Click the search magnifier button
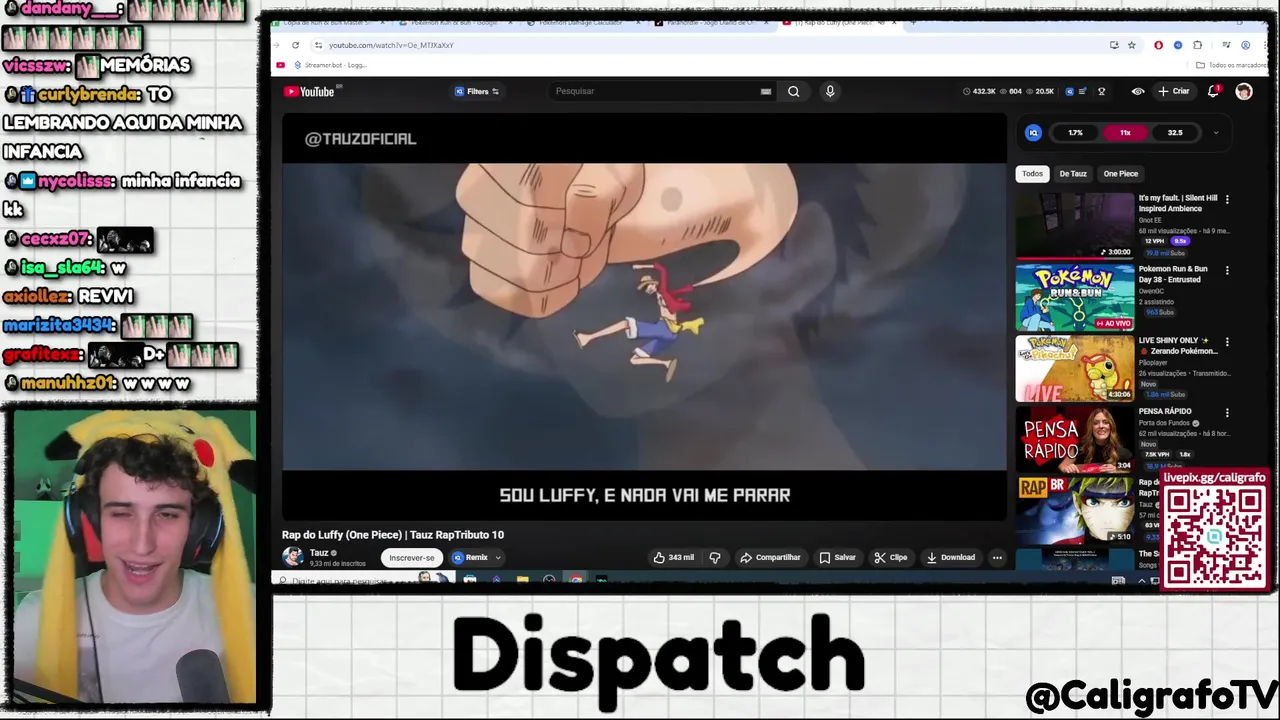 (793, 91)
